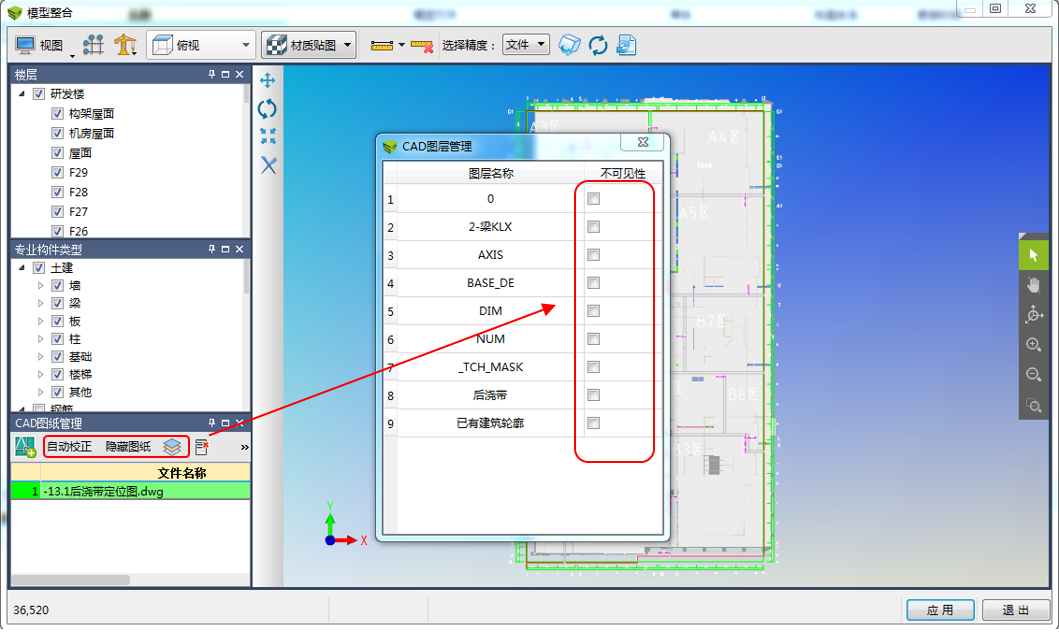Click the zoom in magnifier icon
This screenshot has height=632, width=1059.
[1033, 344]
